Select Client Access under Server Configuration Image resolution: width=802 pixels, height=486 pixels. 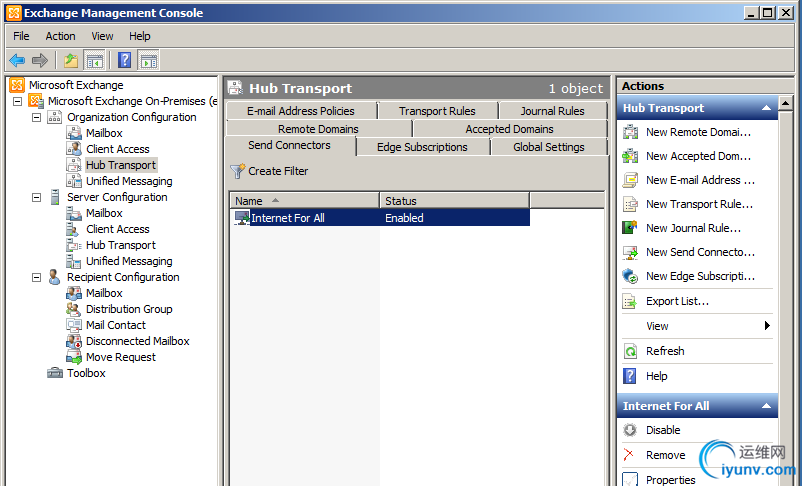click(118, 229)
